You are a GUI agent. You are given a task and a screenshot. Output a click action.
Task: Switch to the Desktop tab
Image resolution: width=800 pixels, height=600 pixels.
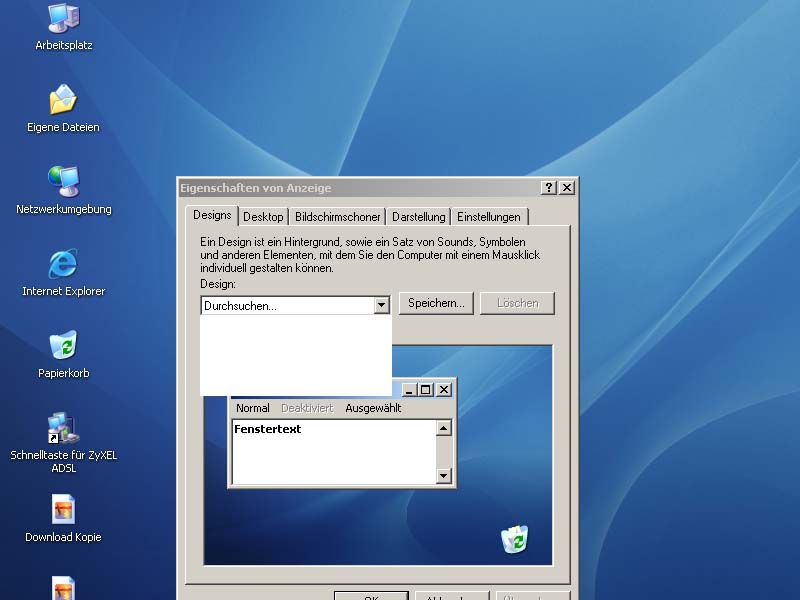tap(263, 217)
